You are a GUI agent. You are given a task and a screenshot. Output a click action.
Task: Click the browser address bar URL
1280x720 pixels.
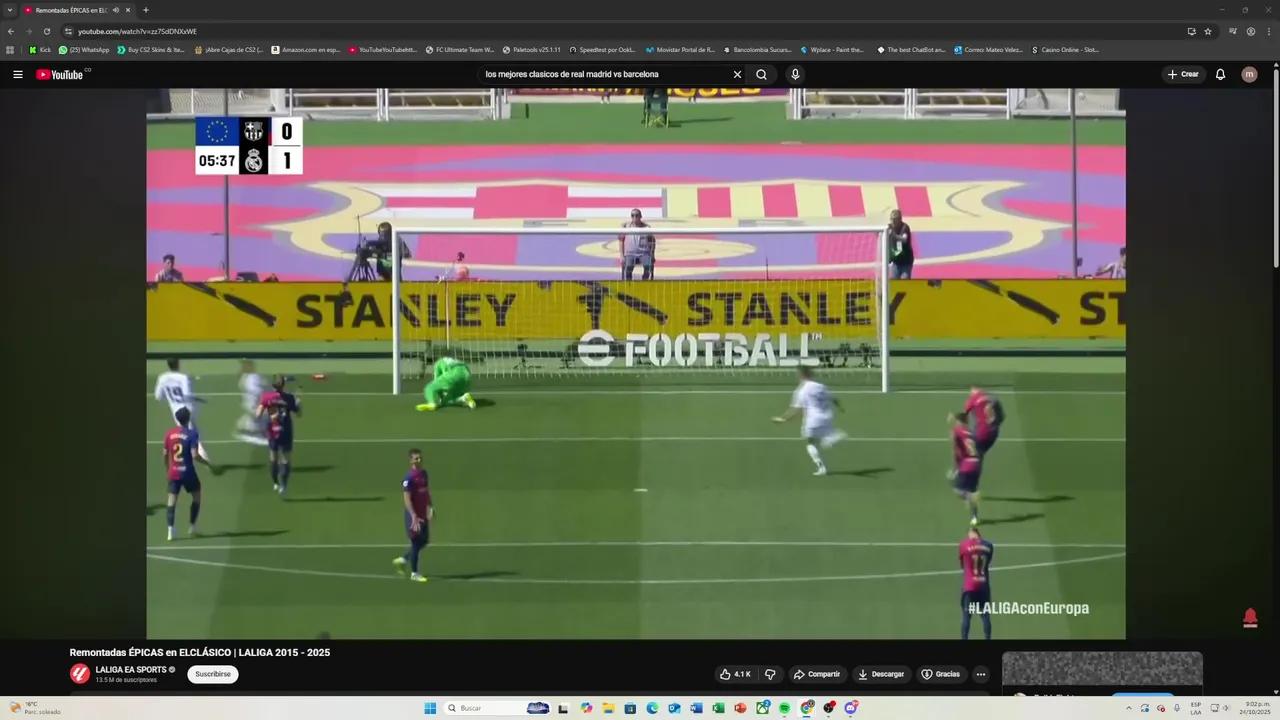[138, 31]
